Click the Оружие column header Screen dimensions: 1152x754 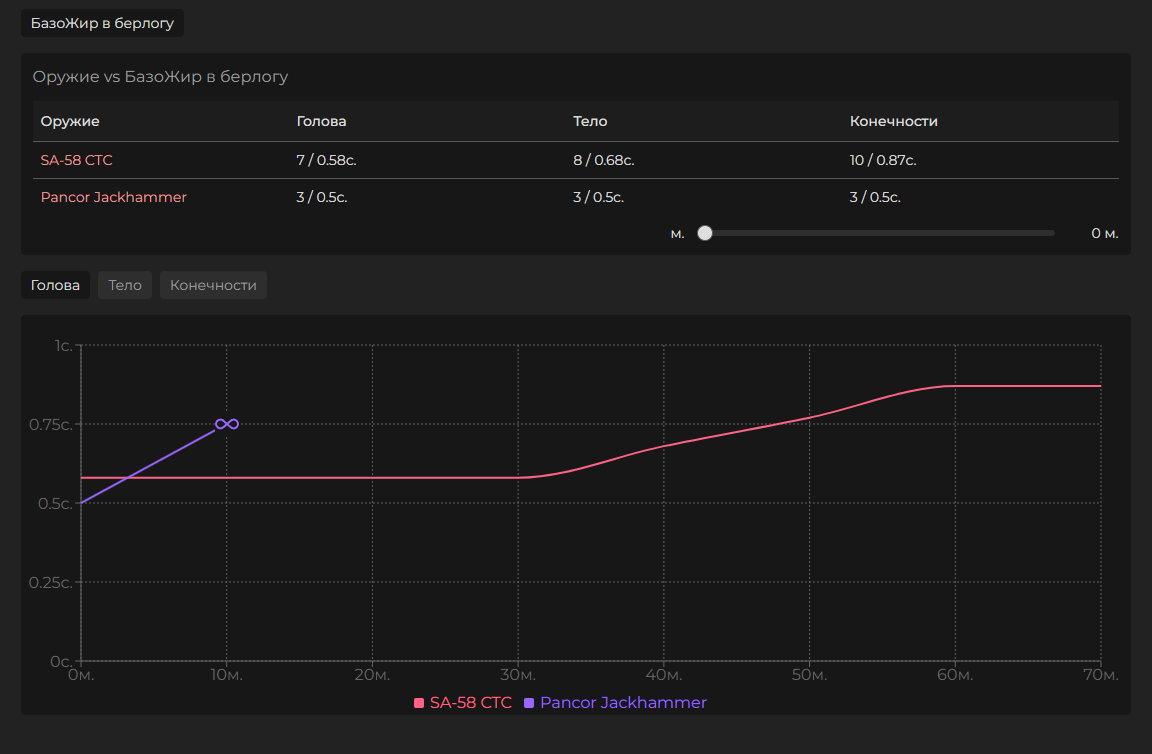(x=70, y=121)
